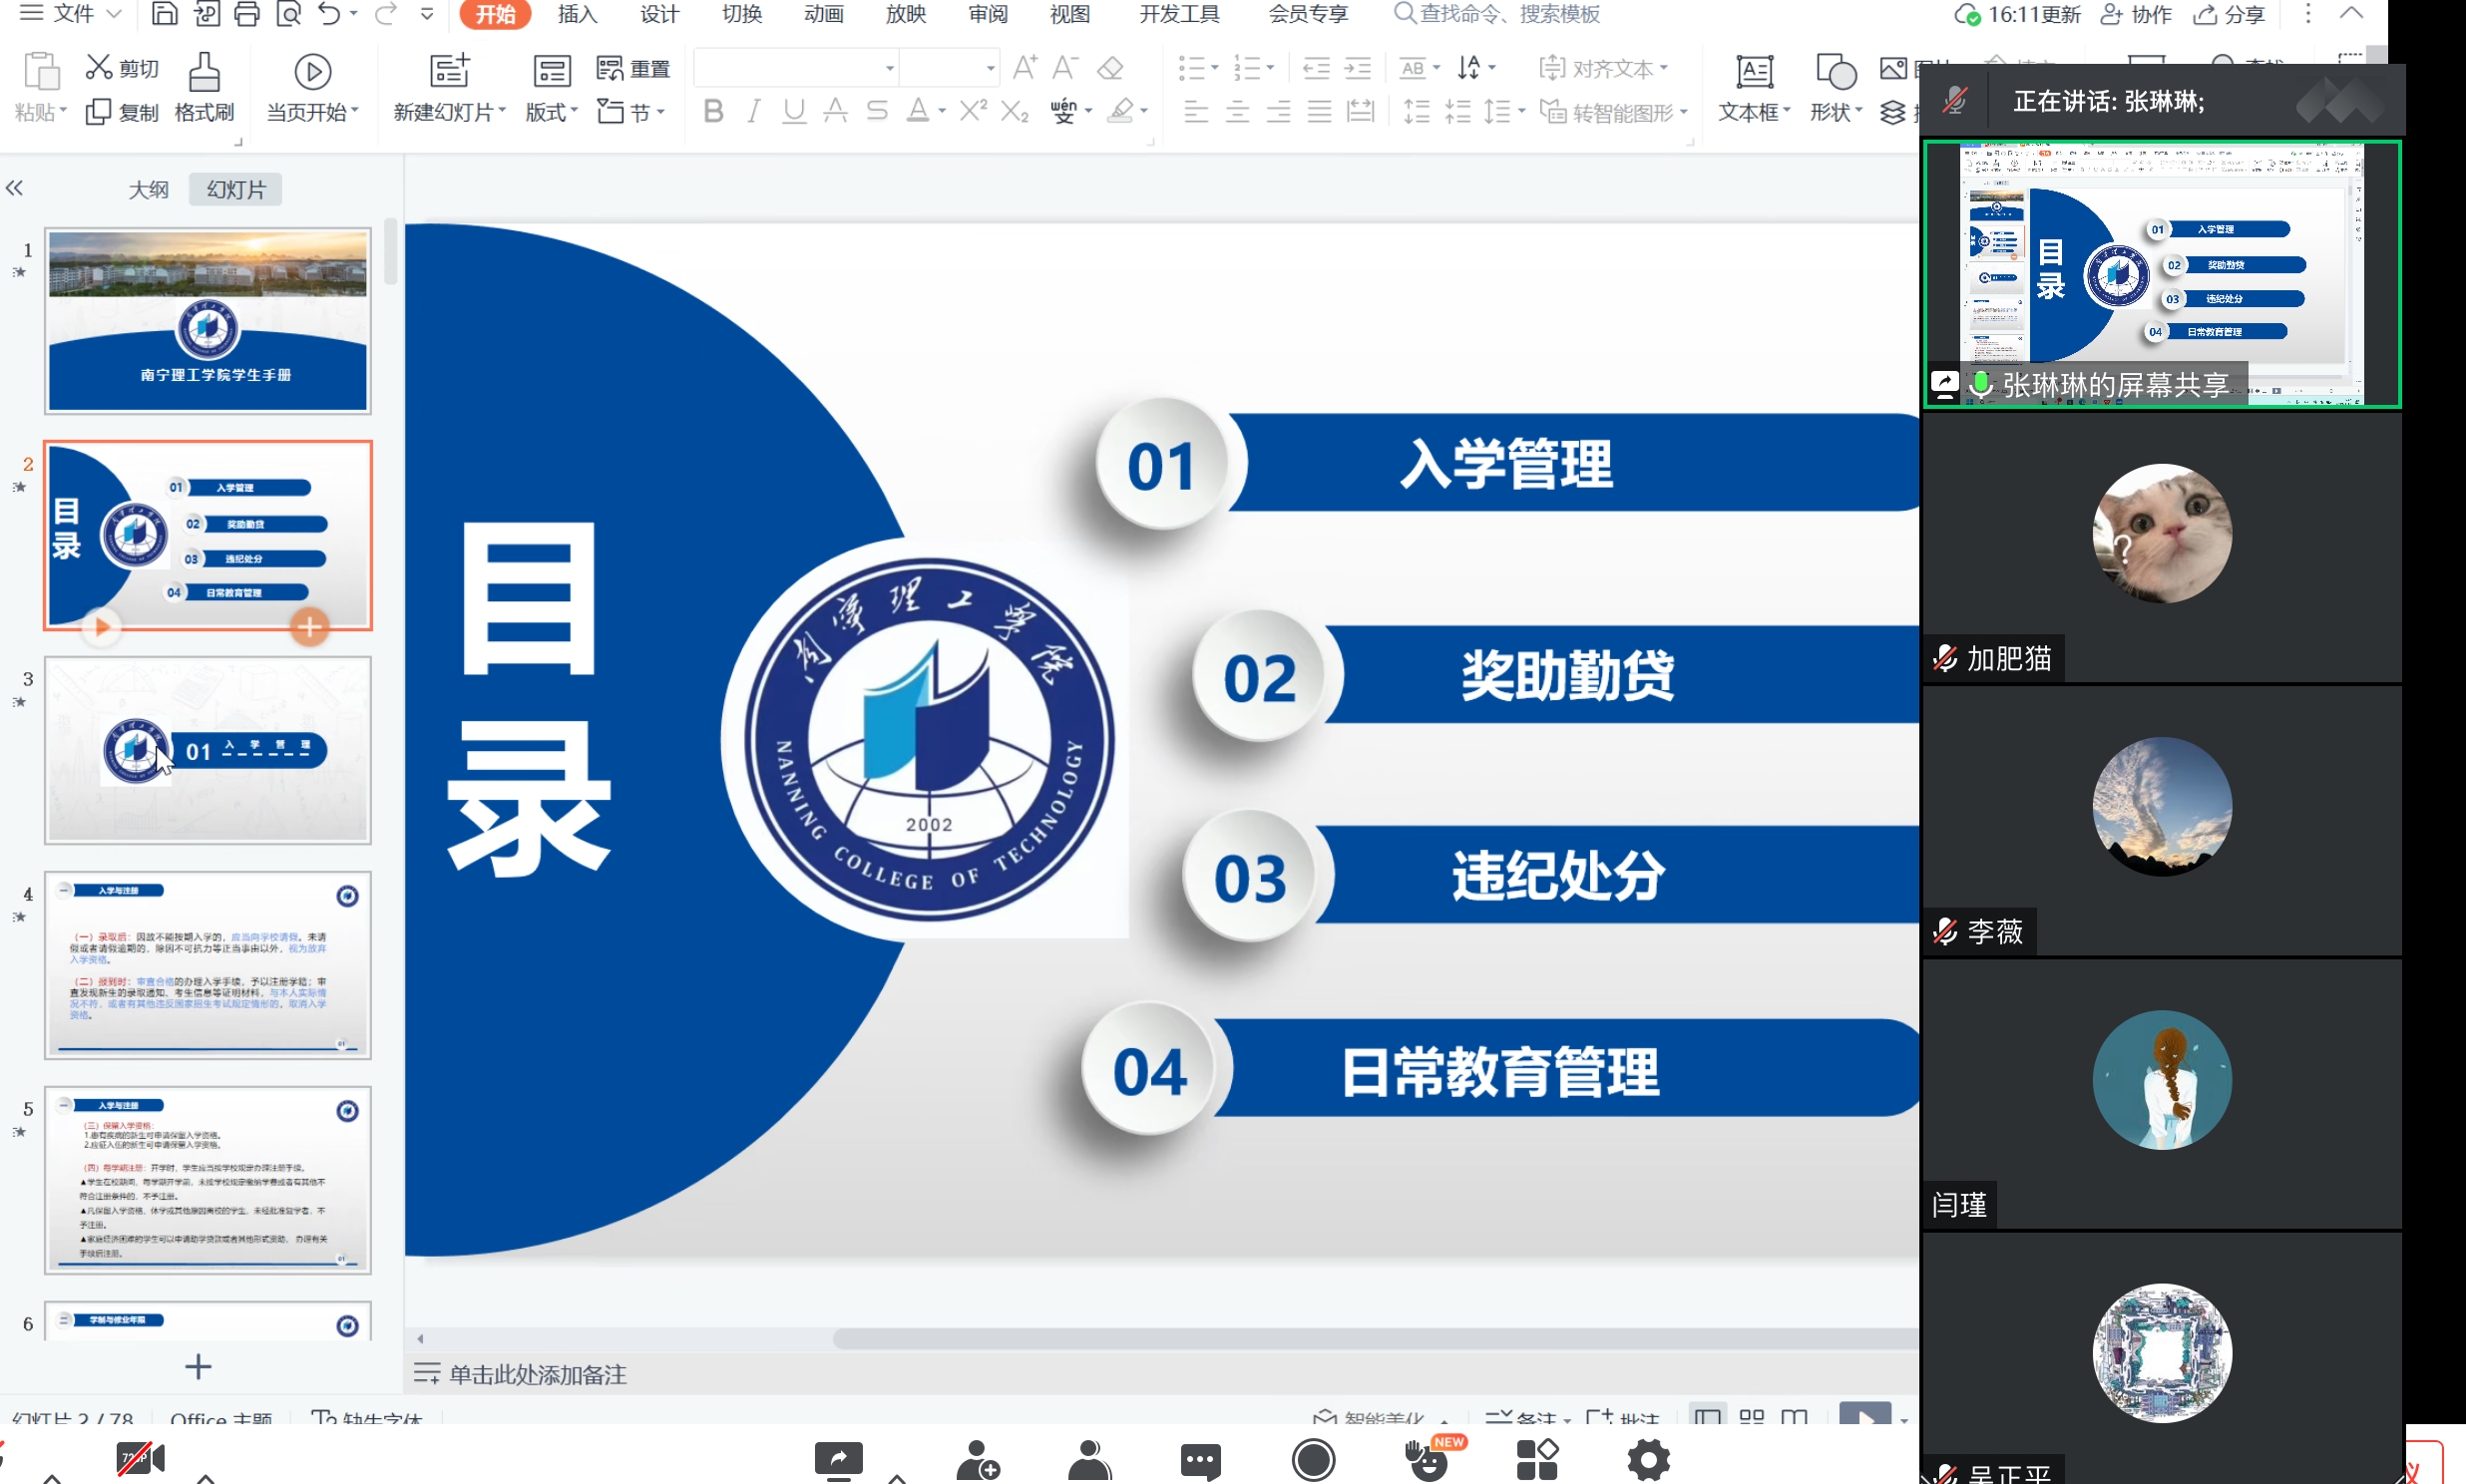Viewport: 2466px width, 1484px height.
Task: Open the meeting chat bubble icon
Action: pyautogui.click(x=1200, y=1460)
